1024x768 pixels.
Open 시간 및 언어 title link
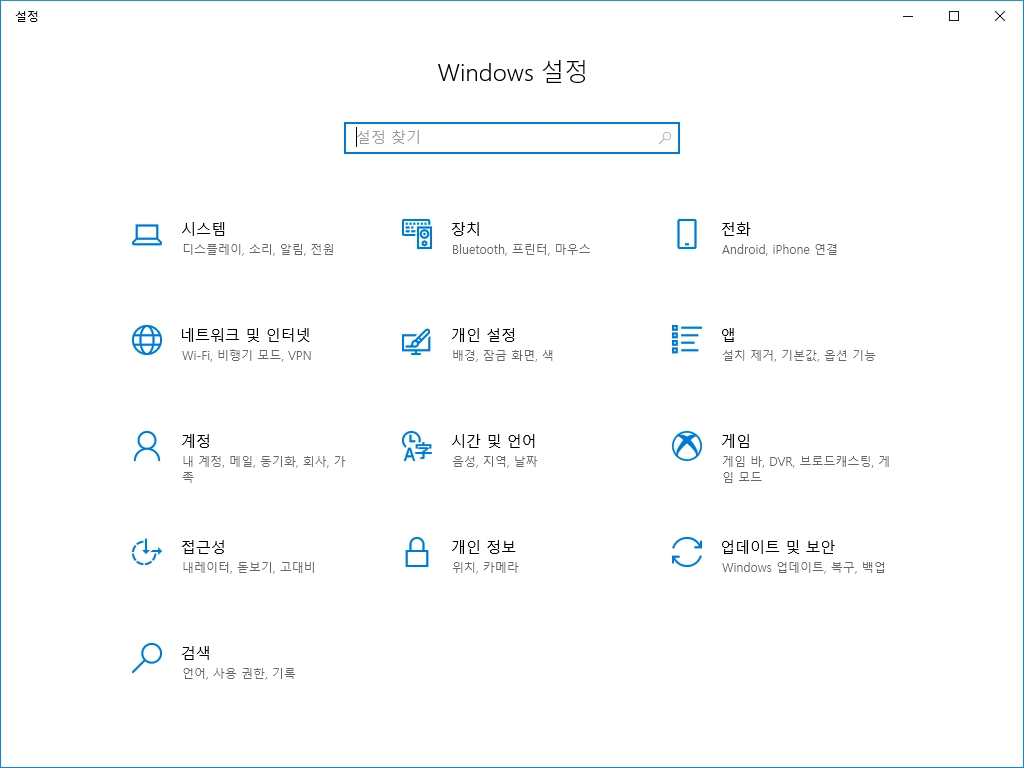(x=493, y=440)
